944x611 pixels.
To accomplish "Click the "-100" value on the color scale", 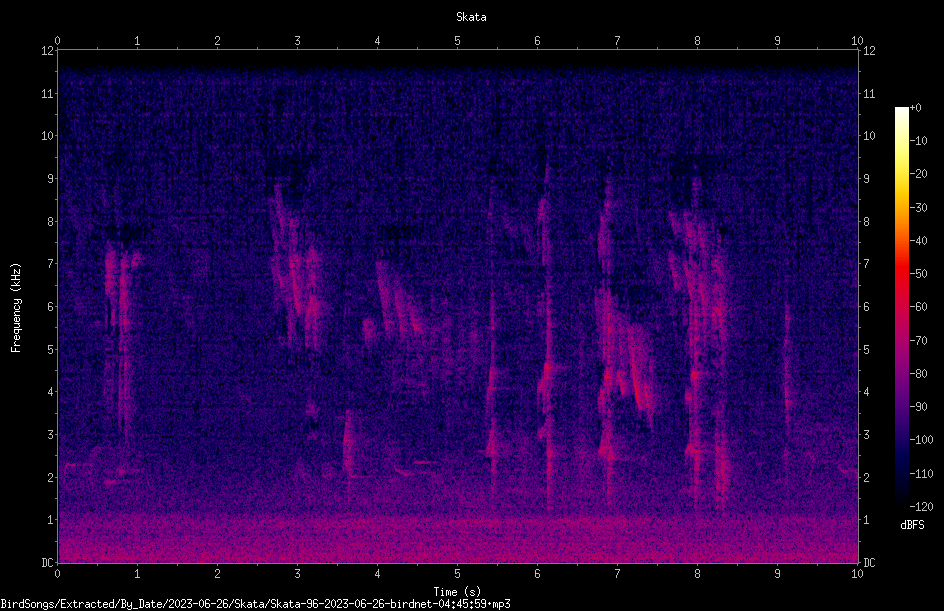I will tap(921, 440).
